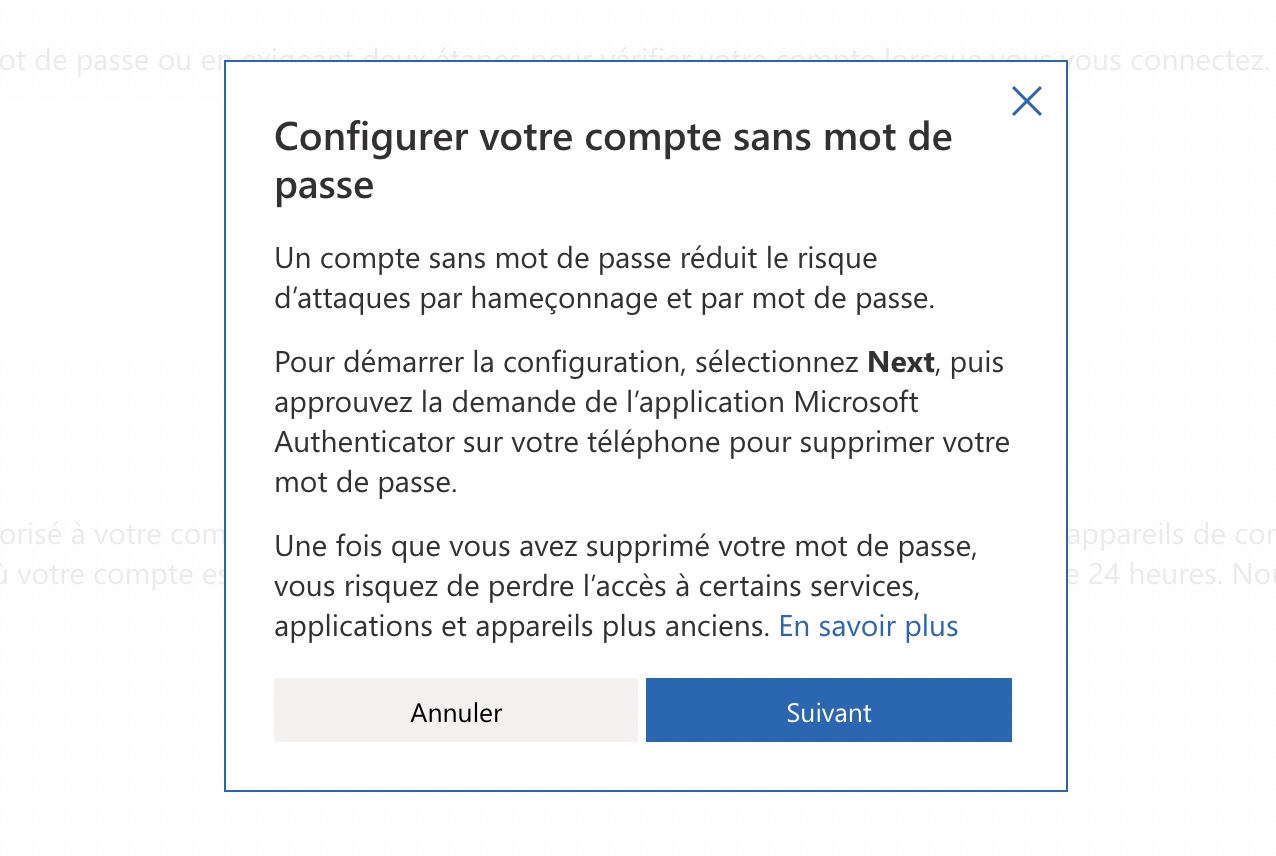Click the faded '24 heures' background text
Viewport: 1276px width, 856px height.
coord(1134,574)
